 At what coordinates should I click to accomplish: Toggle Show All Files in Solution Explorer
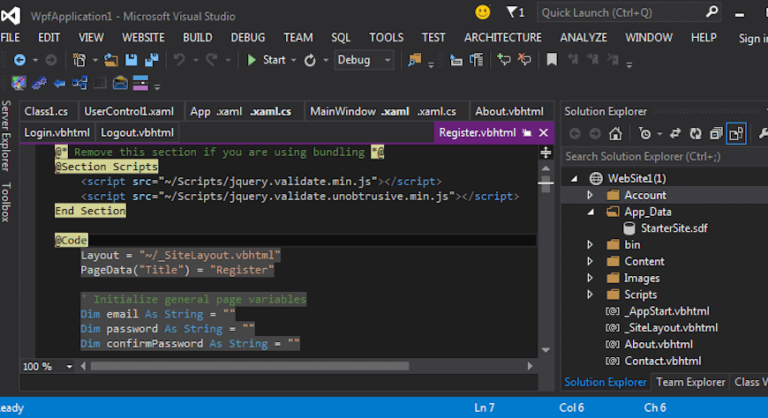[736, 133]
